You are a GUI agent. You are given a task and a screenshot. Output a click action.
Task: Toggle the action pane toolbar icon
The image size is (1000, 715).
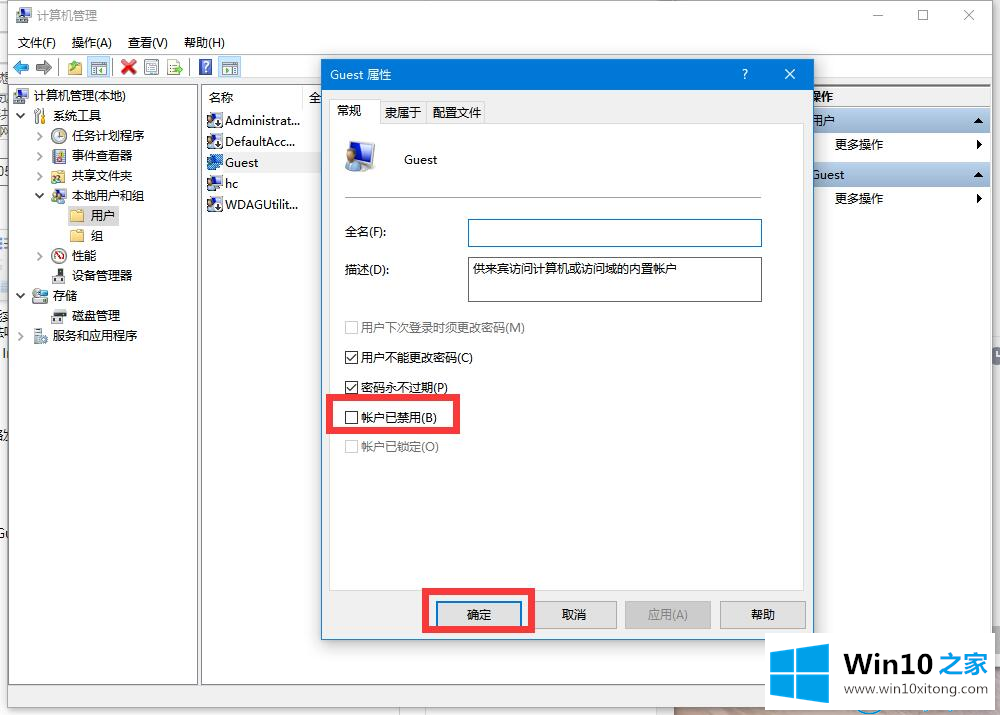click(x=230, y=67)
